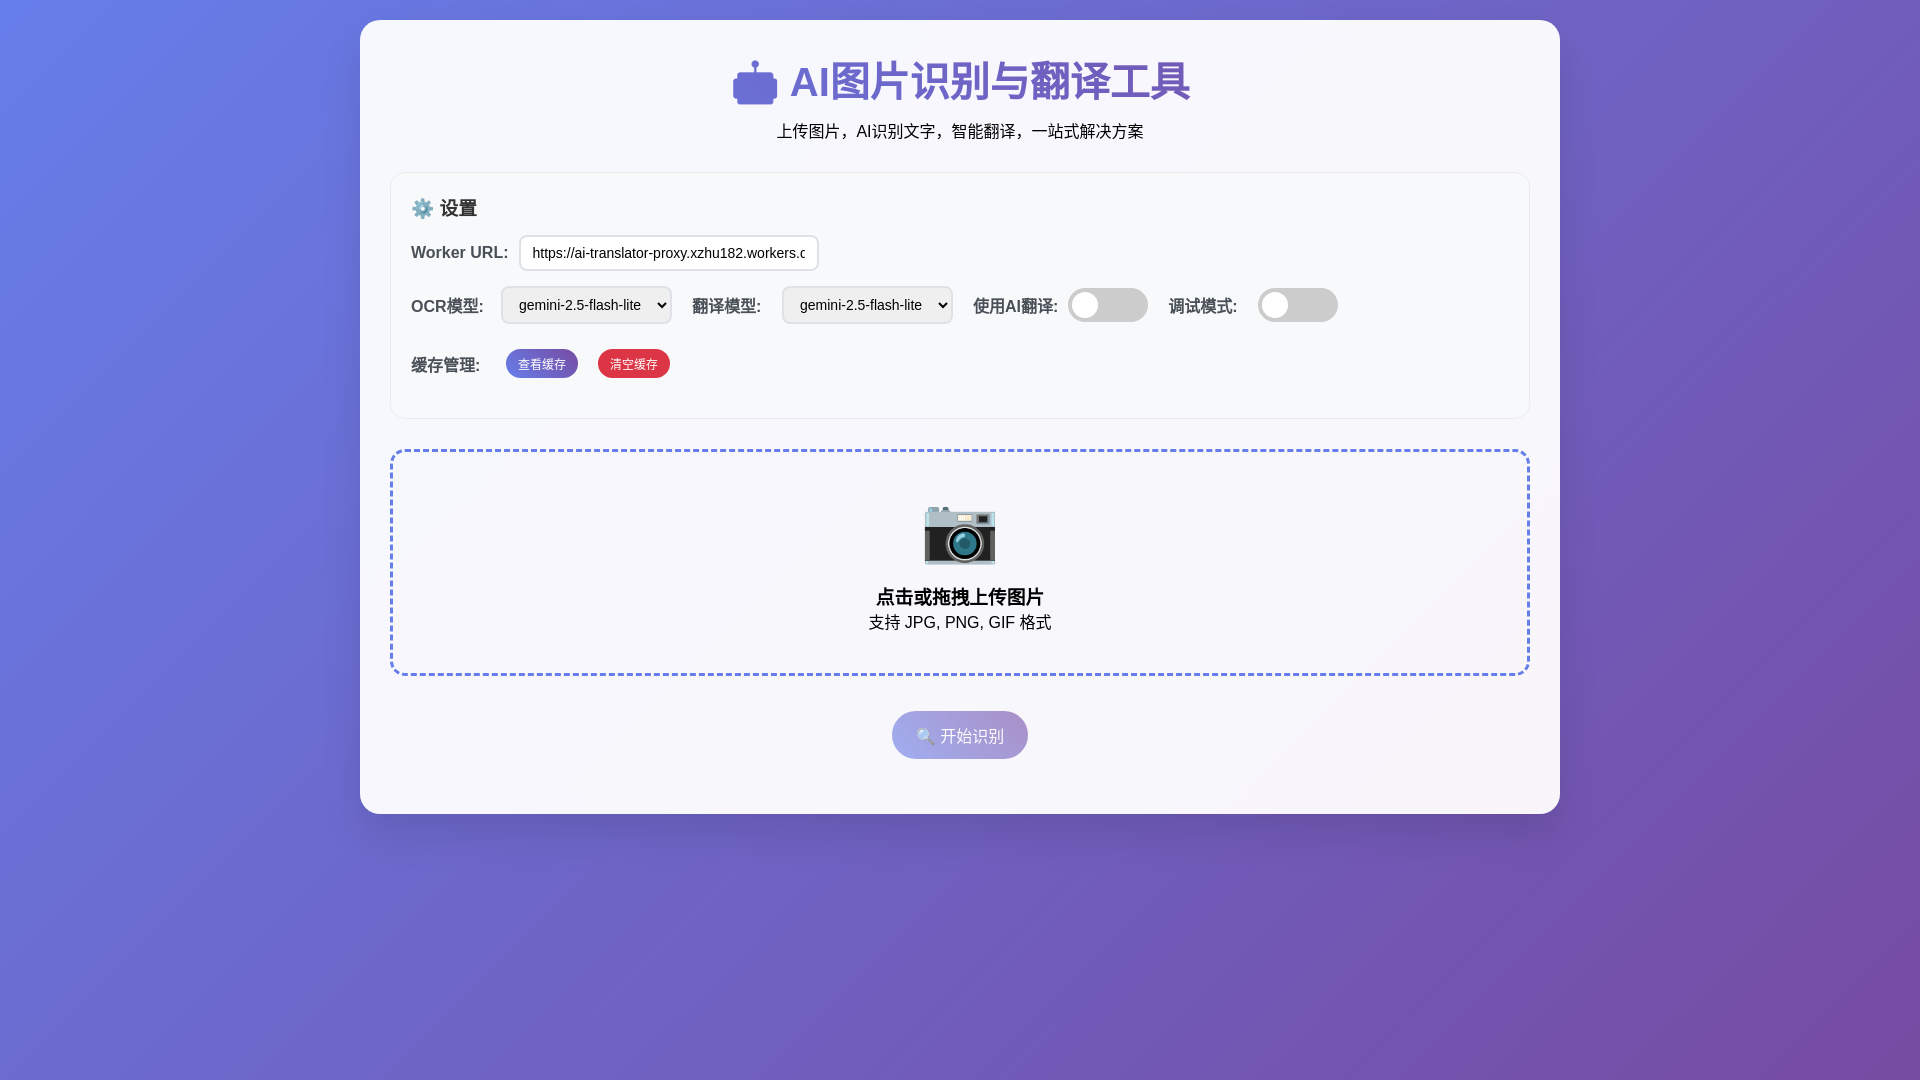Open the 翻译模型 dropdown
The image size is (1920, 1080).
[x=867, y=305]
